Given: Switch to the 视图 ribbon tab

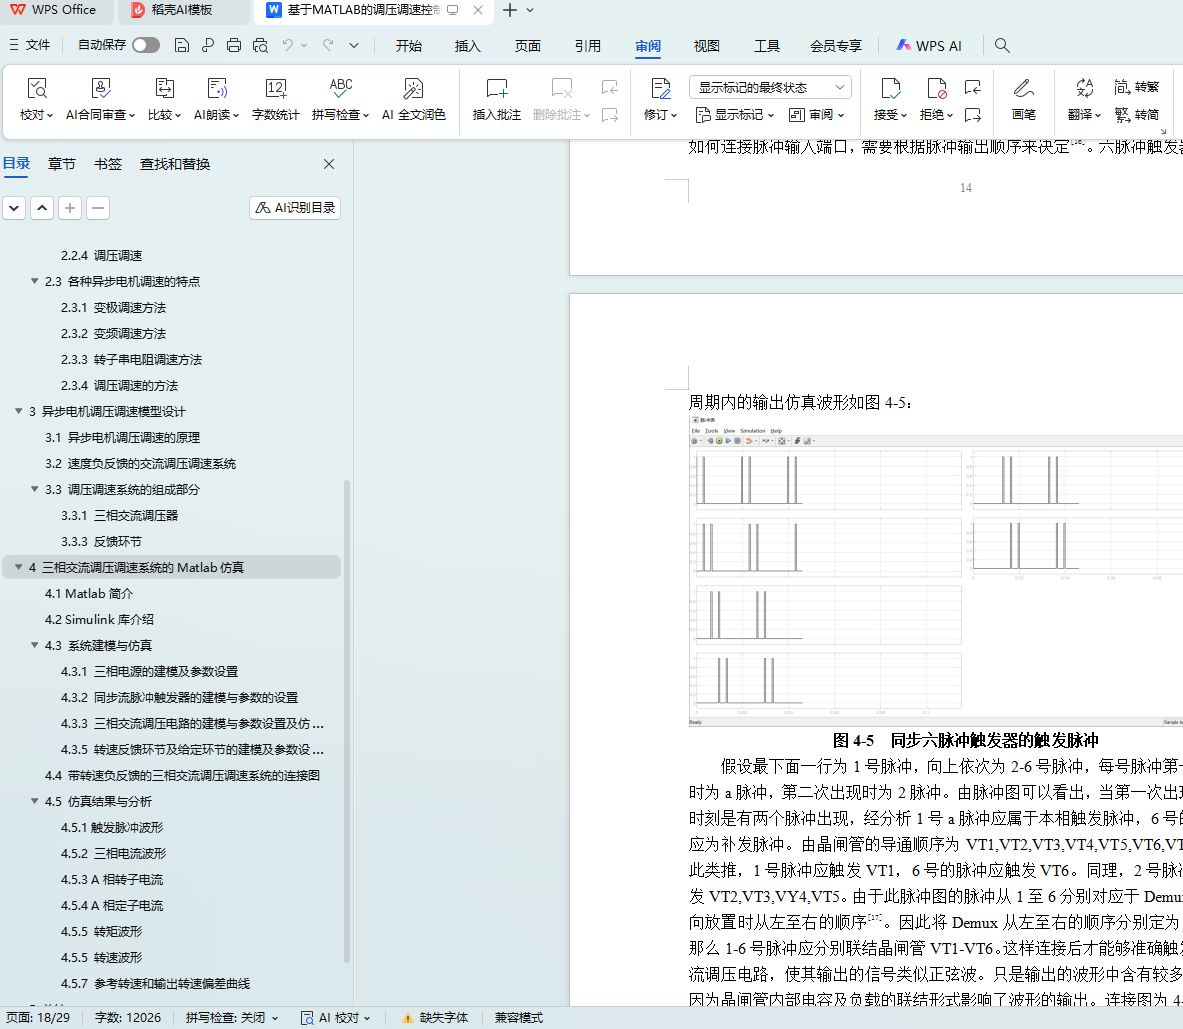Looking at the screenshot, I should click(706, 45).
